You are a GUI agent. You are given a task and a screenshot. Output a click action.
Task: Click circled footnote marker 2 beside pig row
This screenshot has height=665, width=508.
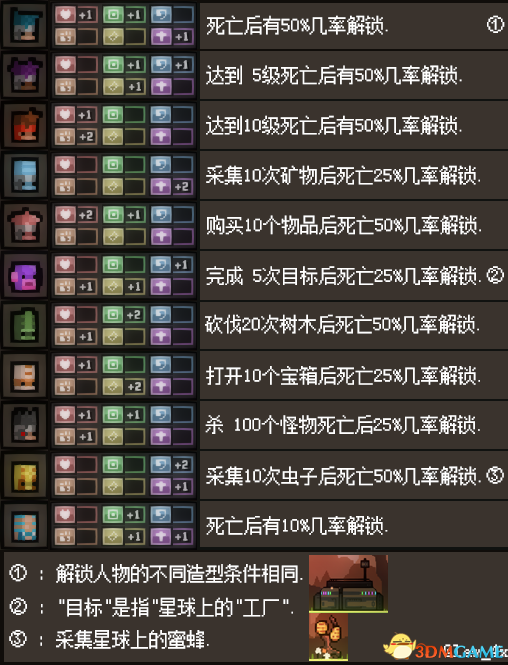click(x=495, y=276)
